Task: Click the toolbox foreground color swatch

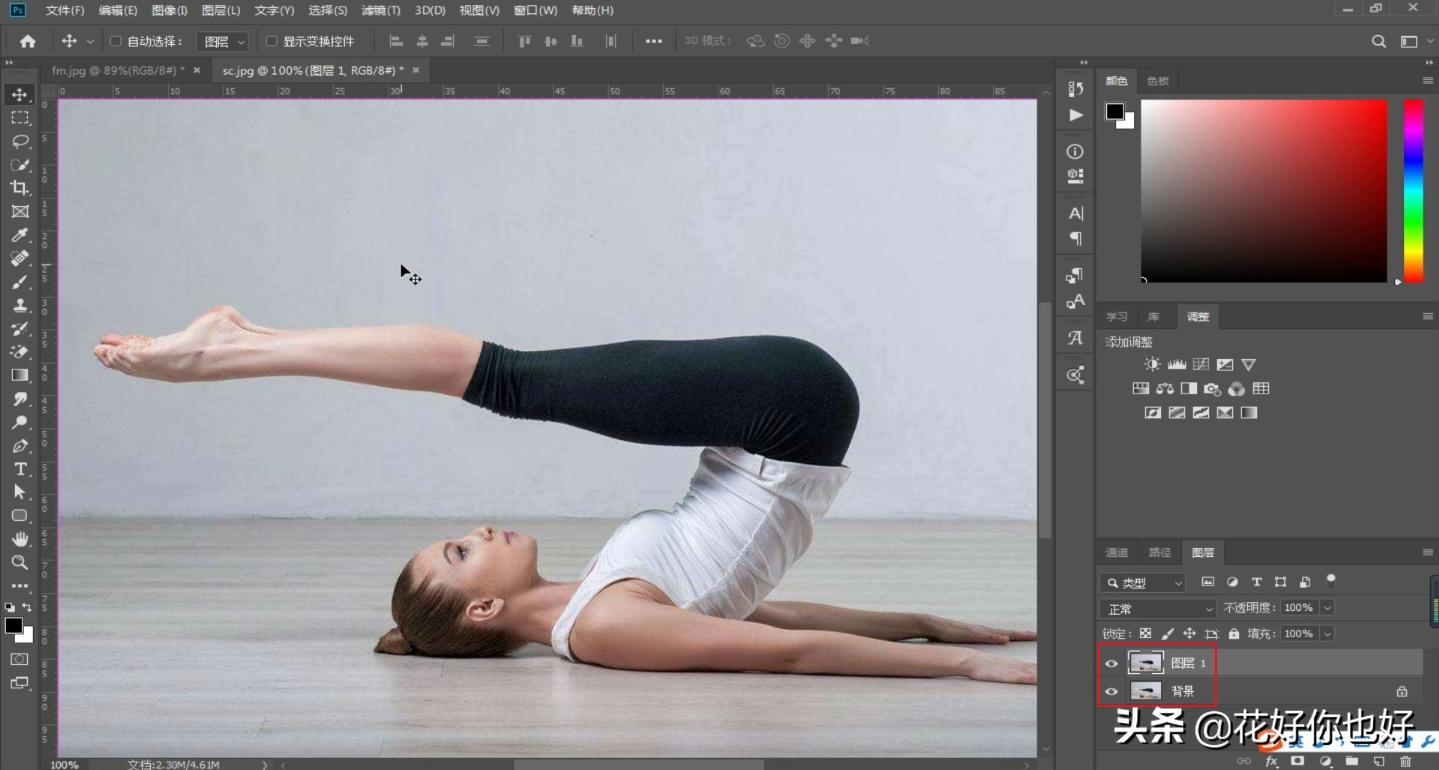Action: (x=14, y=625)
